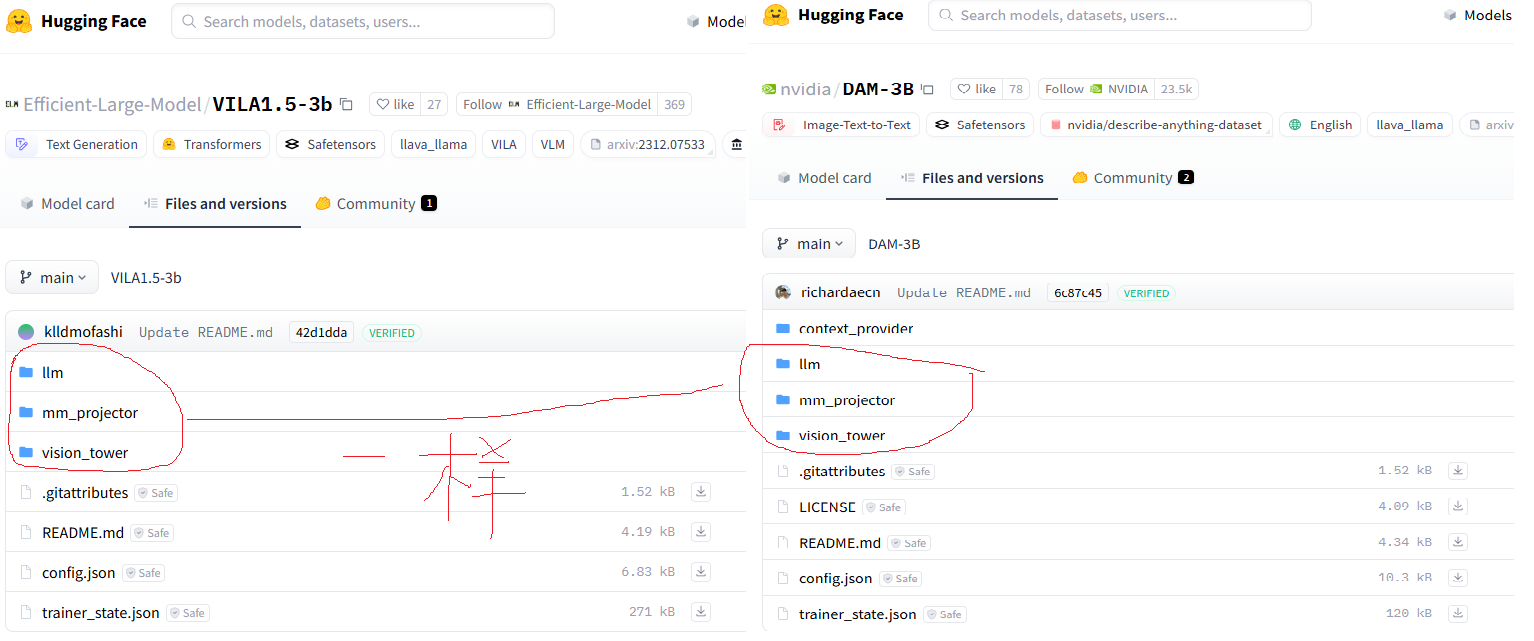Open the klldmofashi user profile link
Screen dimensions: 1534x641
click(x=83, y=332)
